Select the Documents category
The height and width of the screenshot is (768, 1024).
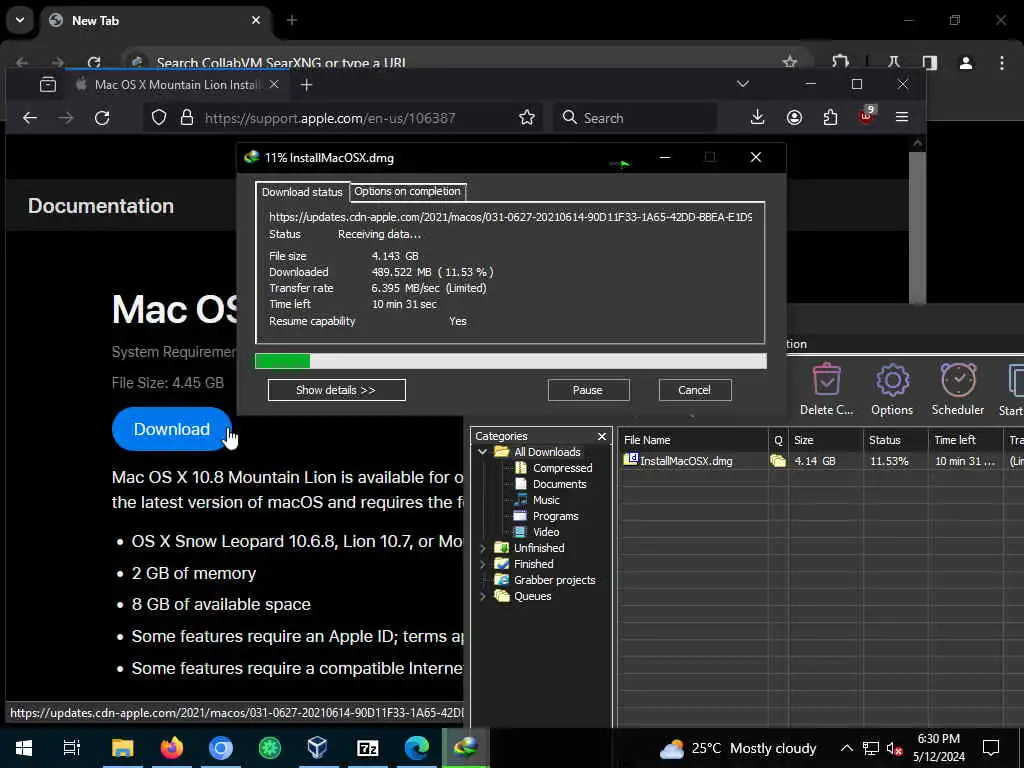(x=560, y=484)
